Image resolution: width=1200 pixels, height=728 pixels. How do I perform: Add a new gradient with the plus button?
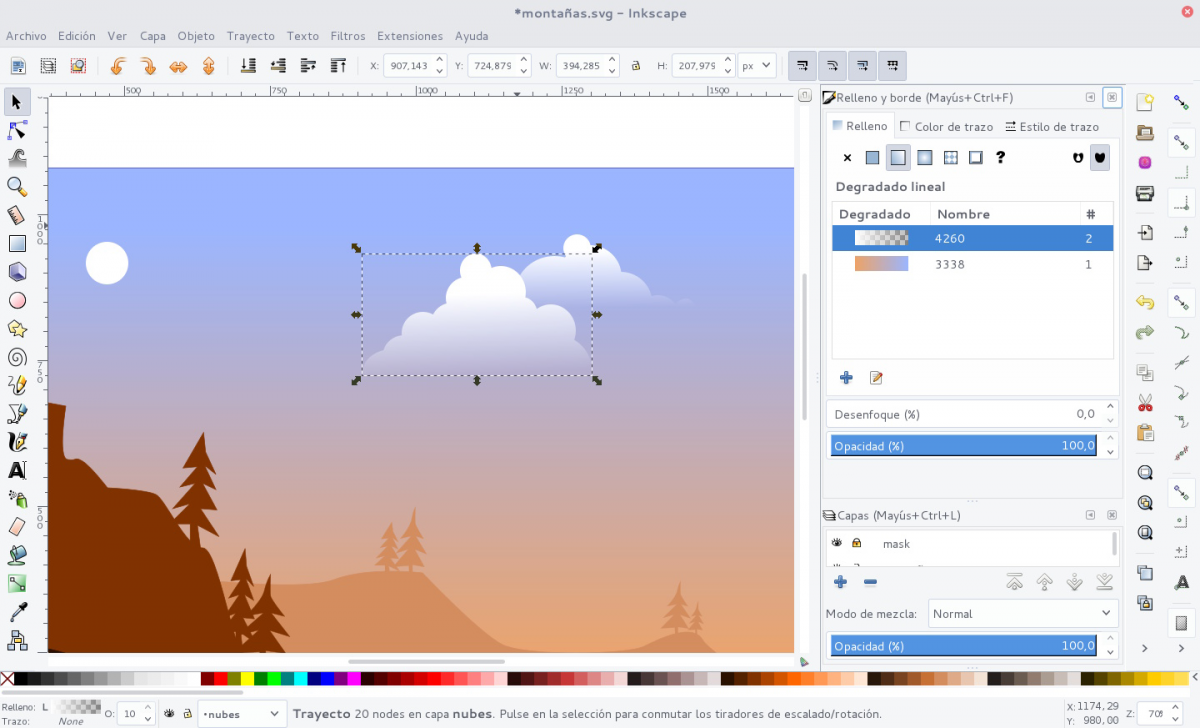coord(846,378)
